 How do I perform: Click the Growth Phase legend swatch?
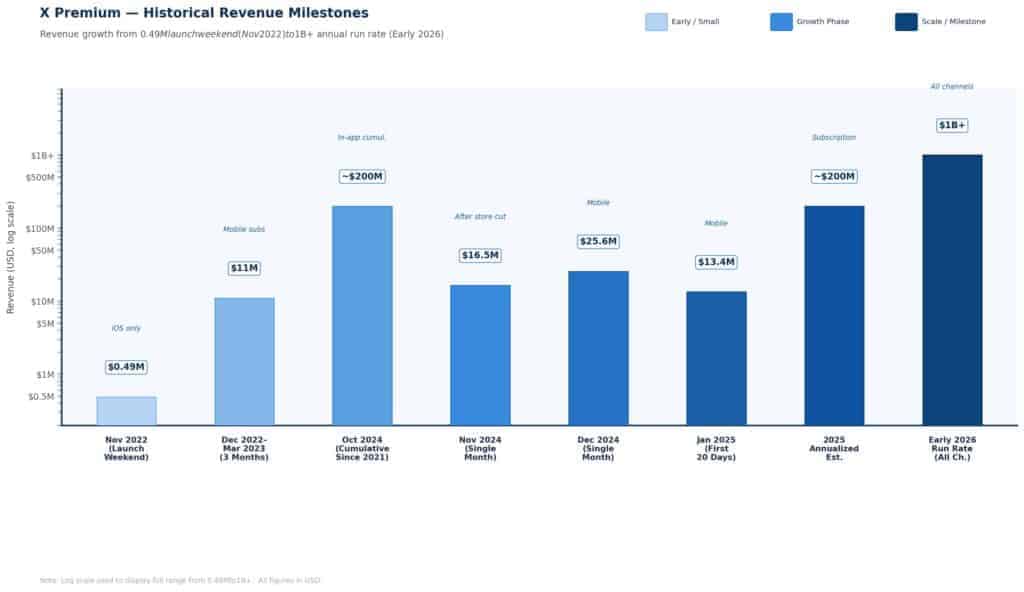point(781,22)
